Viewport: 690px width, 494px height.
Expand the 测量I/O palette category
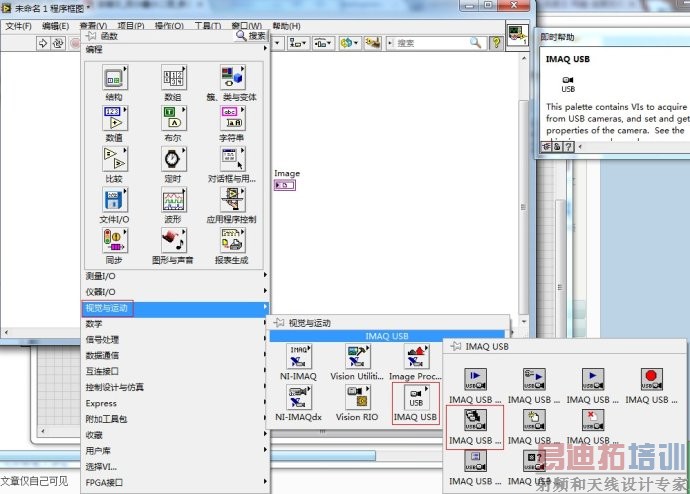(176, 276)
